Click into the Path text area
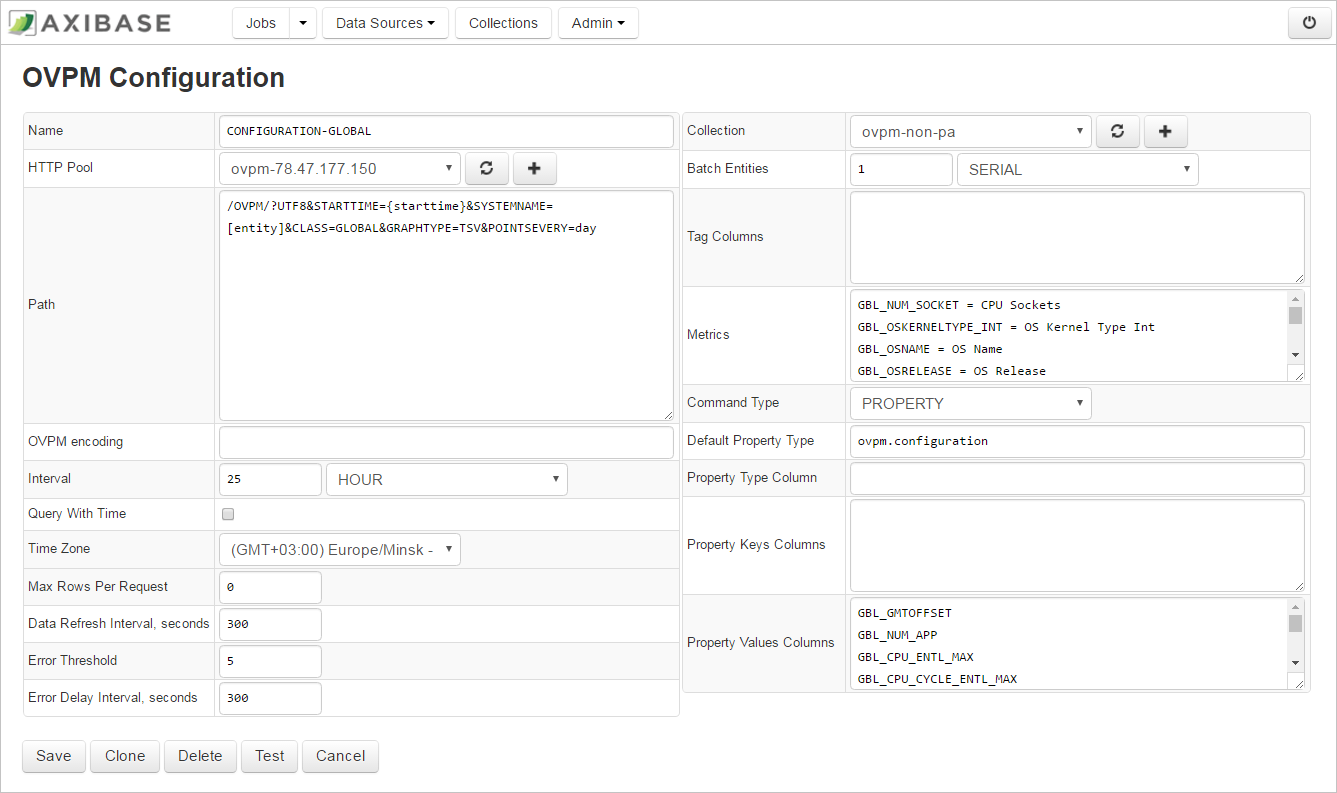 pyautogui.click(x=446, y=305)
